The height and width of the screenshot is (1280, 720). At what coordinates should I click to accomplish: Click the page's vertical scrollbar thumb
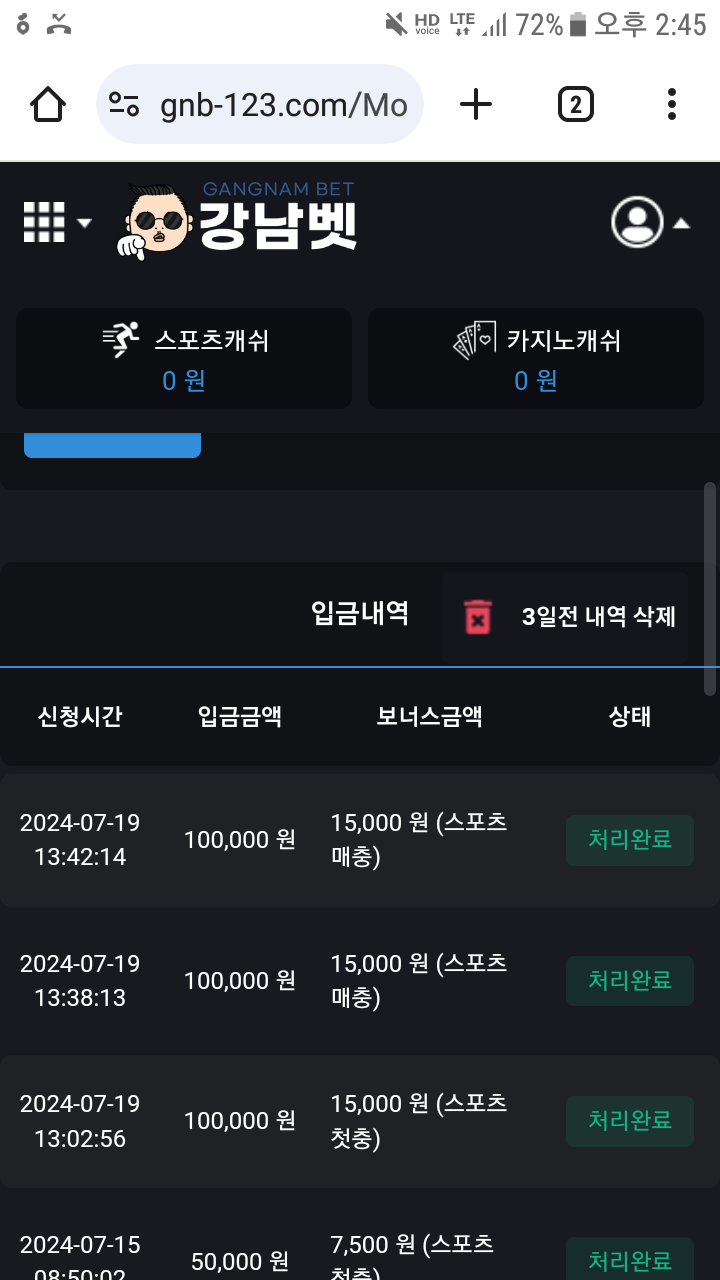[x=710, y=588]
